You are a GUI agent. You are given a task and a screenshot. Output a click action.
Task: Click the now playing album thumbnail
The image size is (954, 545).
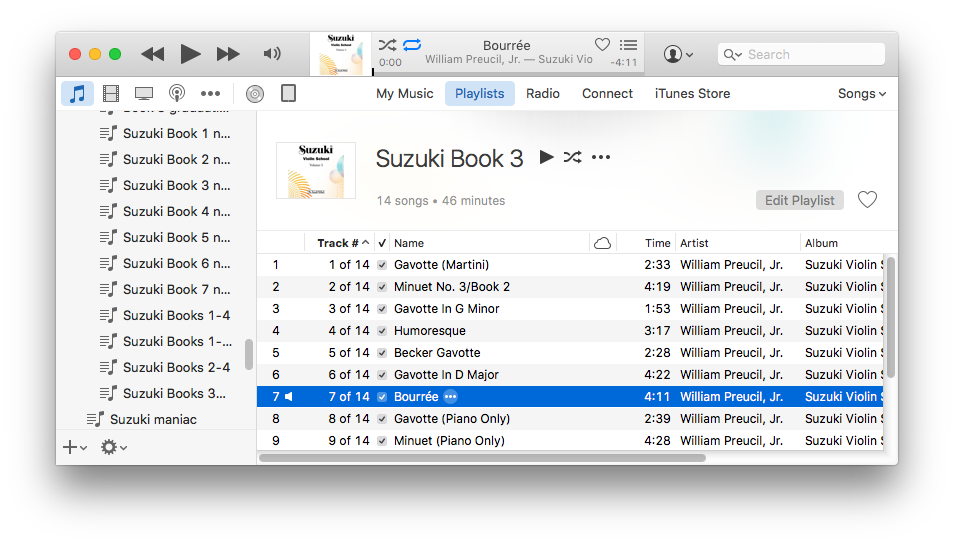coord(341,54)
